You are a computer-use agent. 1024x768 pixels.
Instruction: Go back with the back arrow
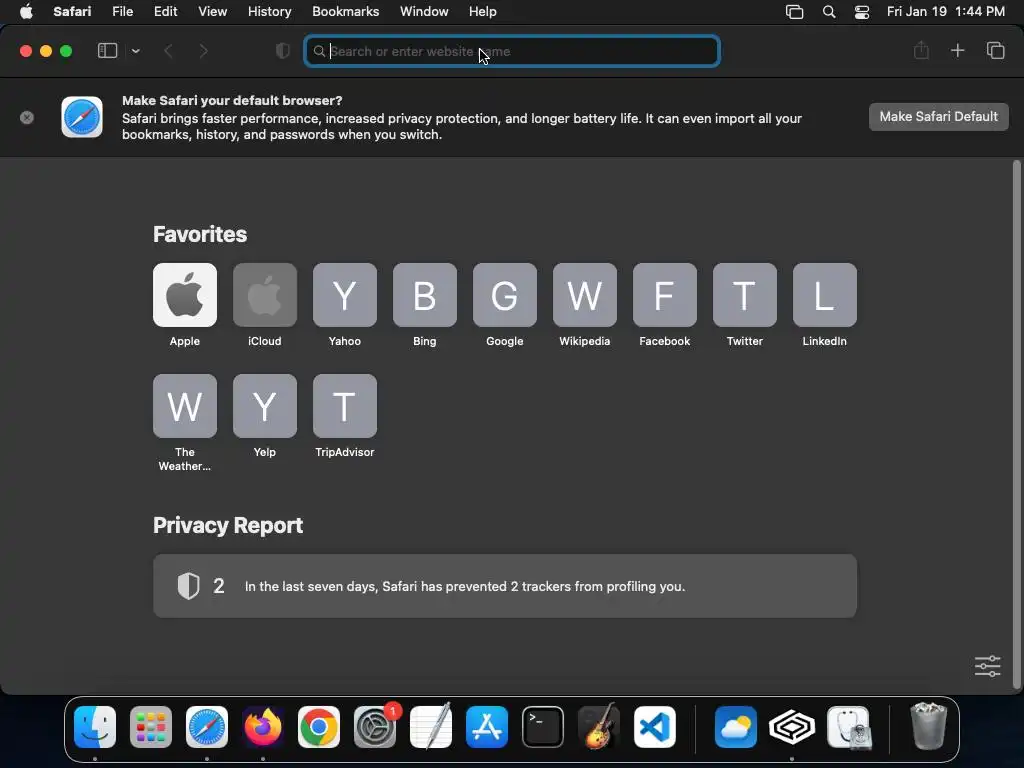[x=168, y=51]
